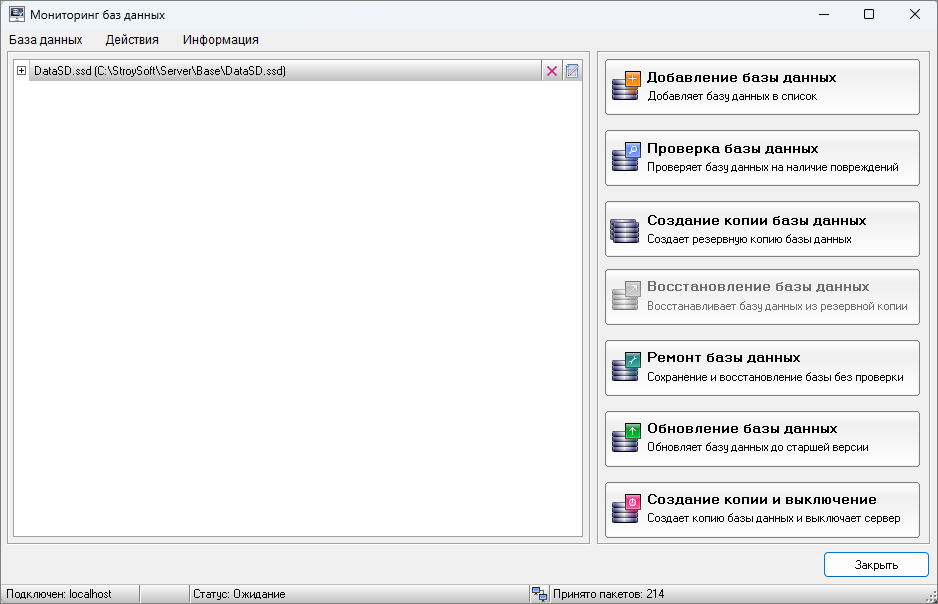Click the «Создание копии и выключение» icon
938x604 pixels.
click(x=625, y=510)
